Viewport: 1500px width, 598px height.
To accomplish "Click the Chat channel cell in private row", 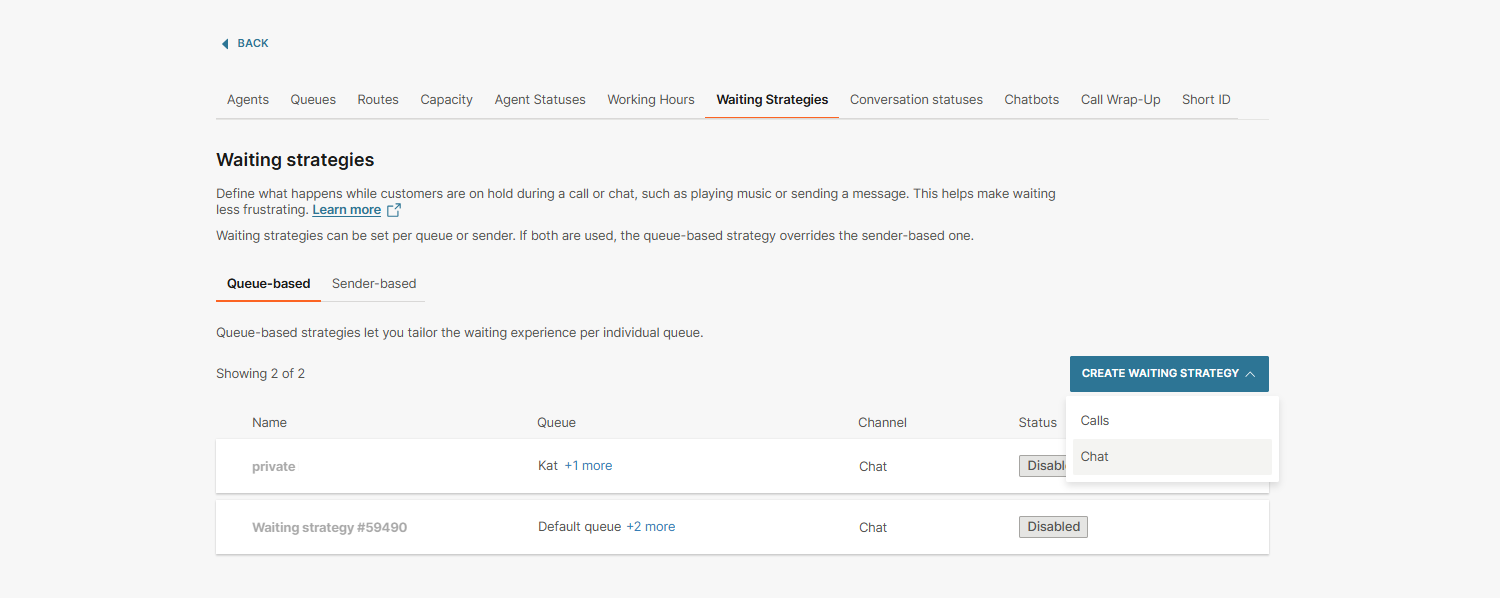I will coord(873,467).
